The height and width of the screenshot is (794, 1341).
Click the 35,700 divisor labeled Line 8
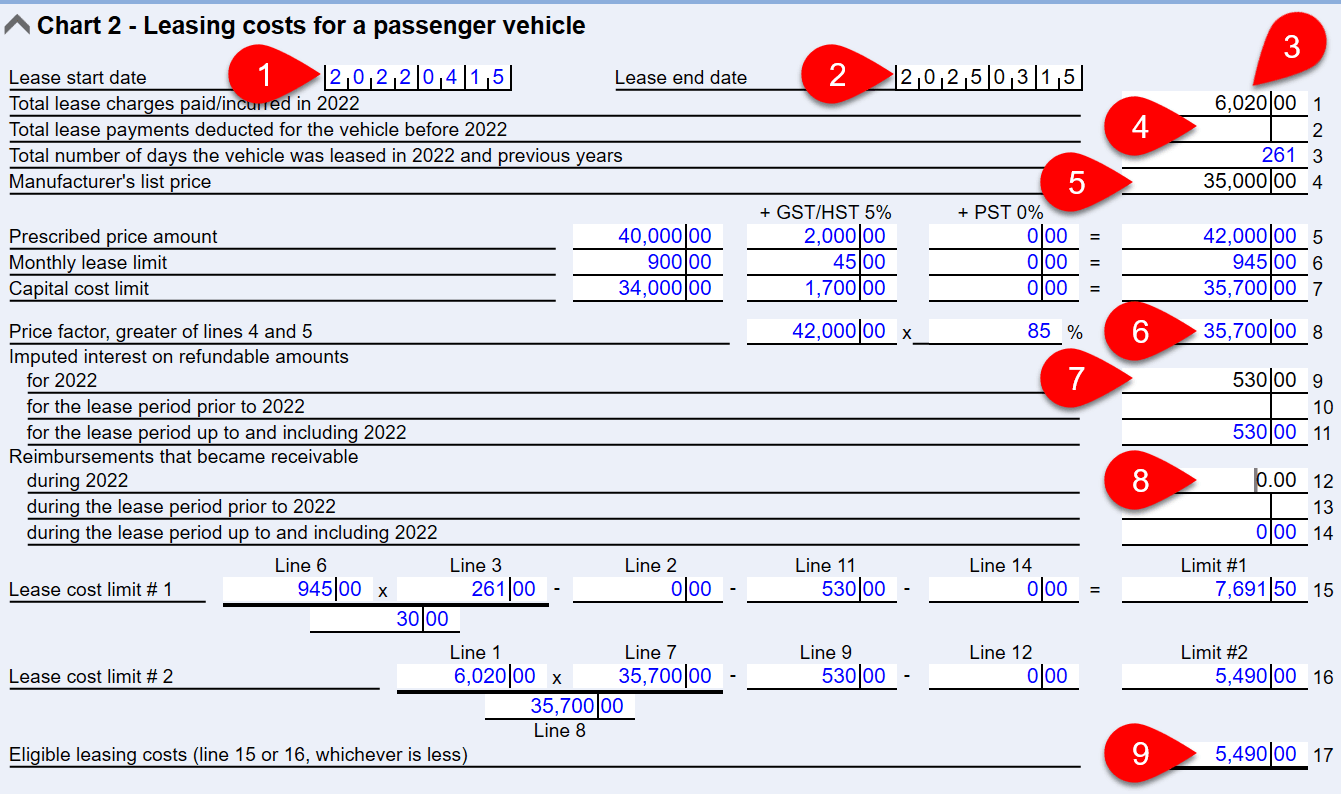pyautogui.click(x=559, y=706)
